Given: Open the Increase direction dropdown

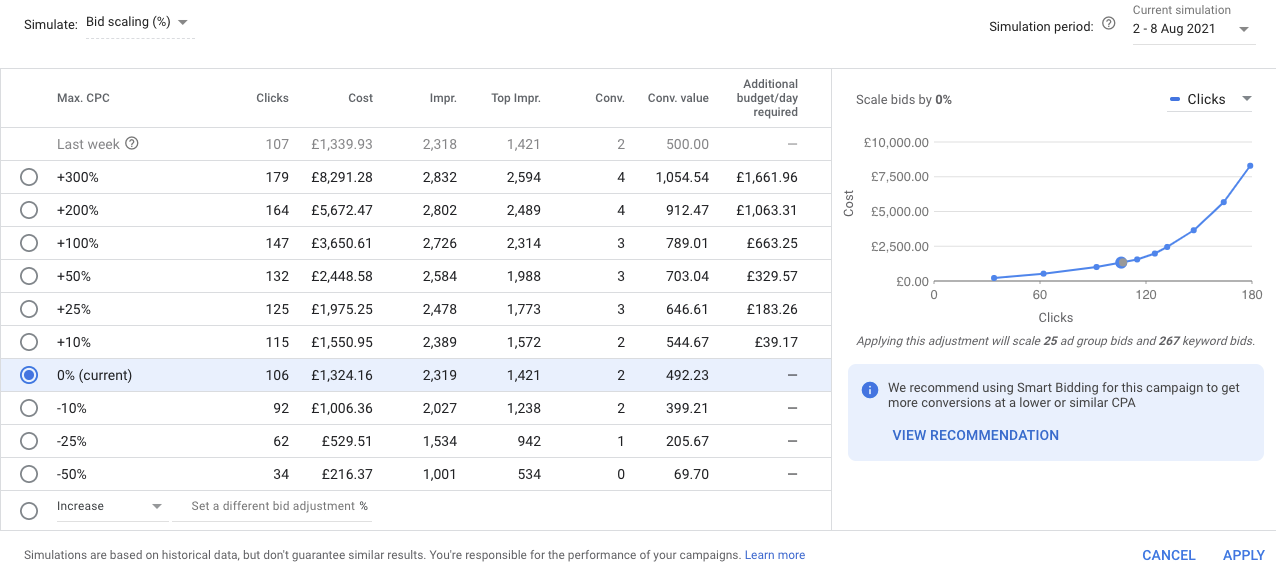Looking at the screenshot, I should click(x=110, y=507).
